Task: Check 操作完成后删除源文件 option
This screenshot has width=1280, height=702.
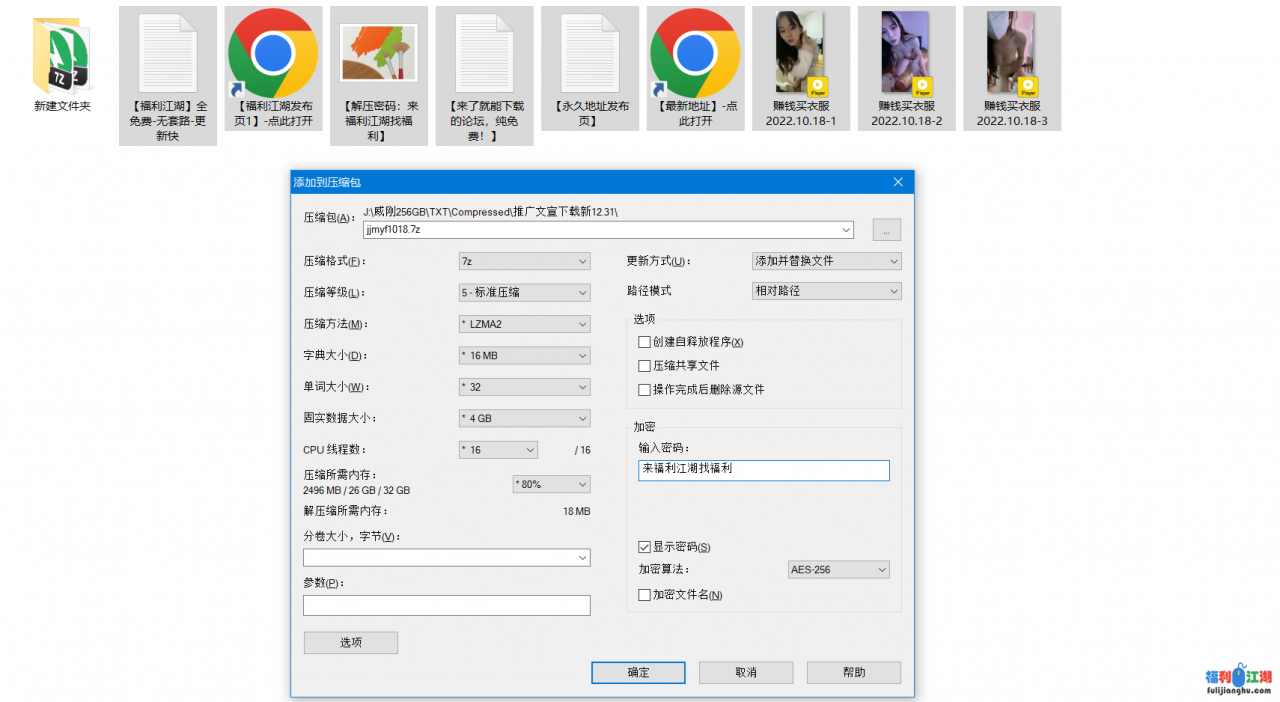Action: [644, 389]
